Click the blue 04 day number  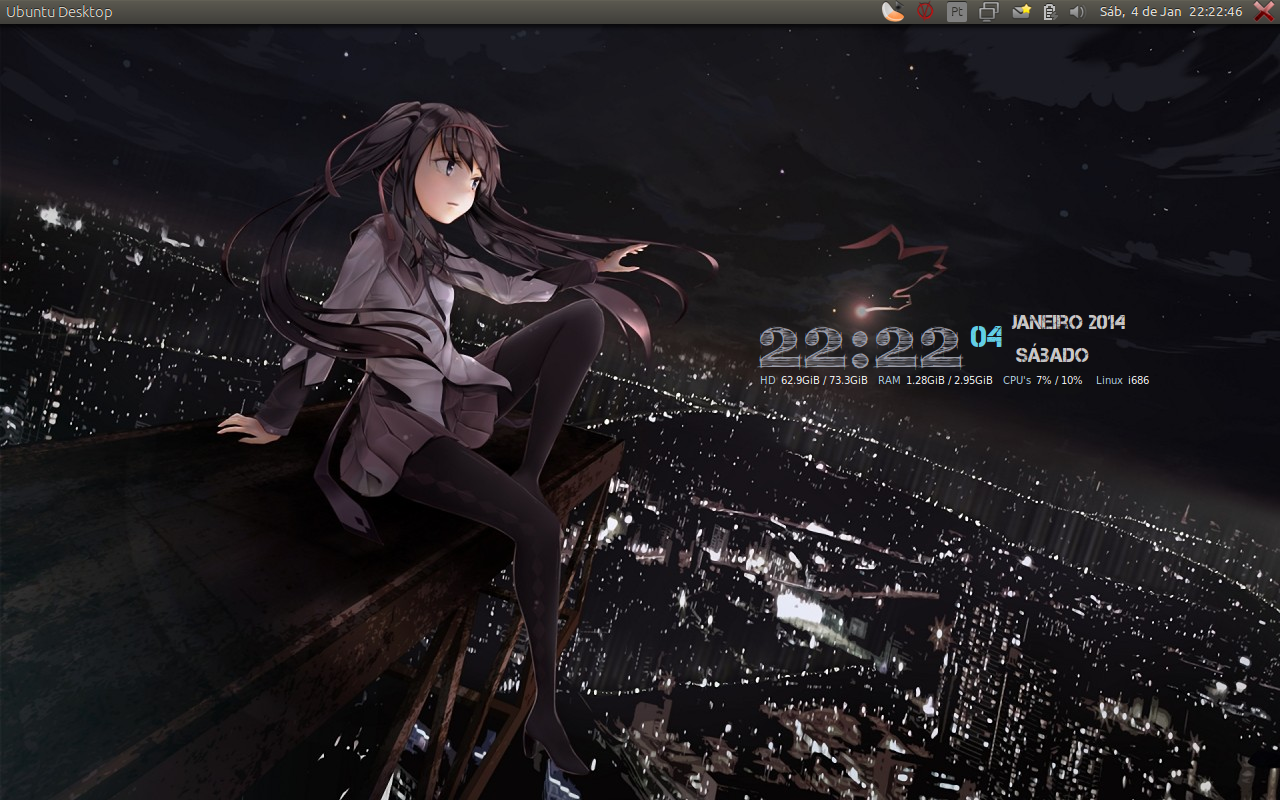pos(986,337)
